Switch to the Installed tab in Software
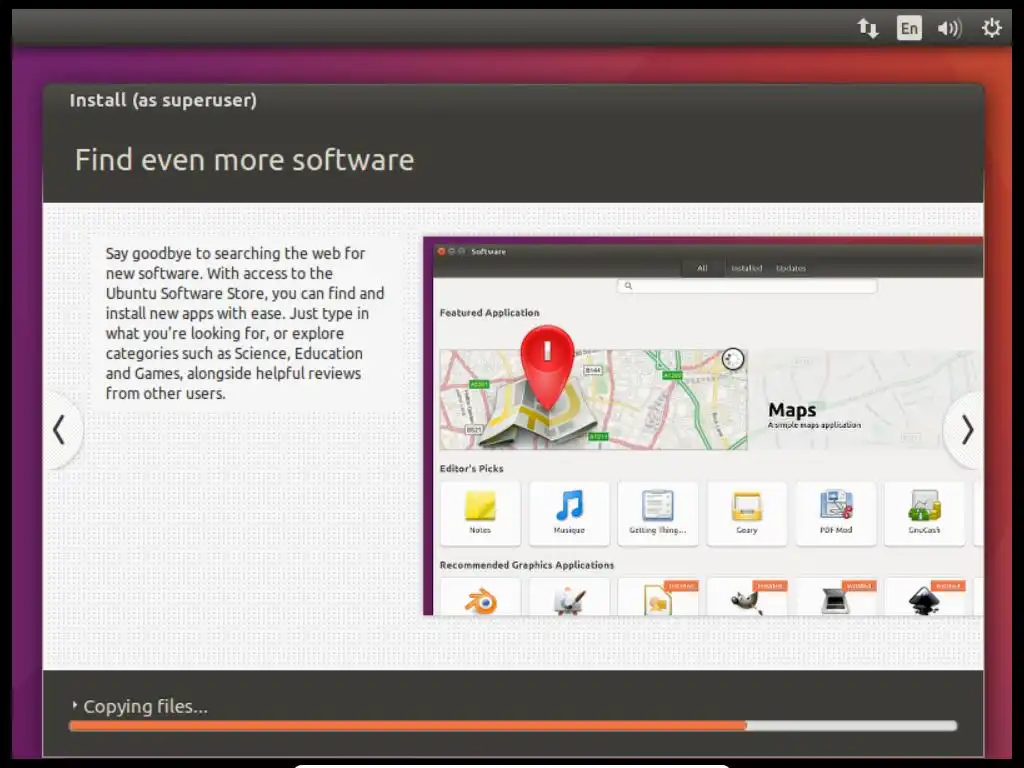 click(746, 268)
